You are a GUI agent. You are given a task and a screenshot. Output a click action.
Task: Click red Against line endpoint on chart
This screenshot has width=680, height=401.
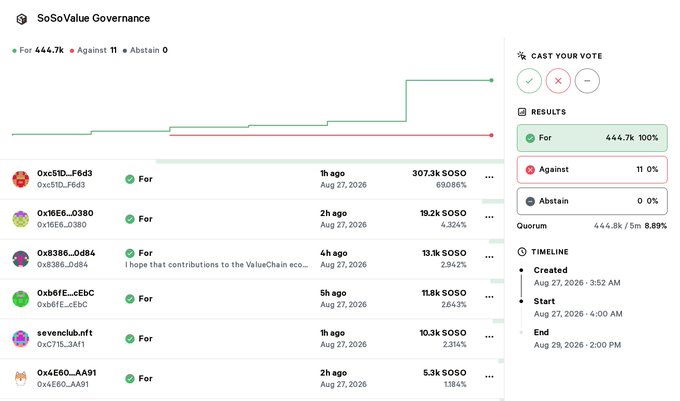(491, 135)
